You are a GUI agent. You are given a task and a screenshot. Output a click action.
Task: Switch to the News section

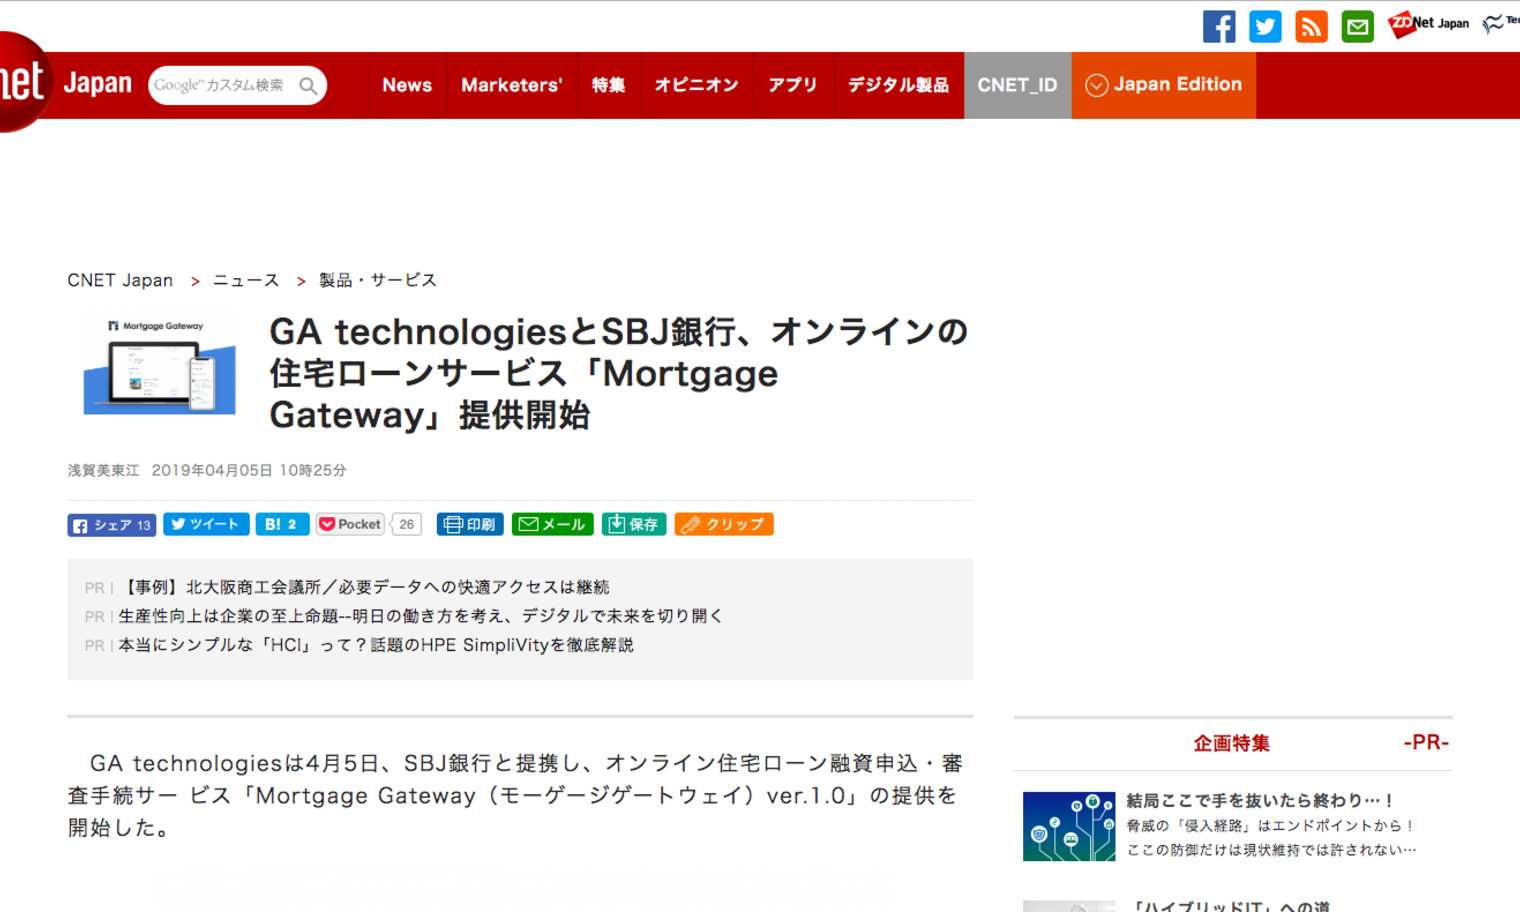(x=407, y=85)
